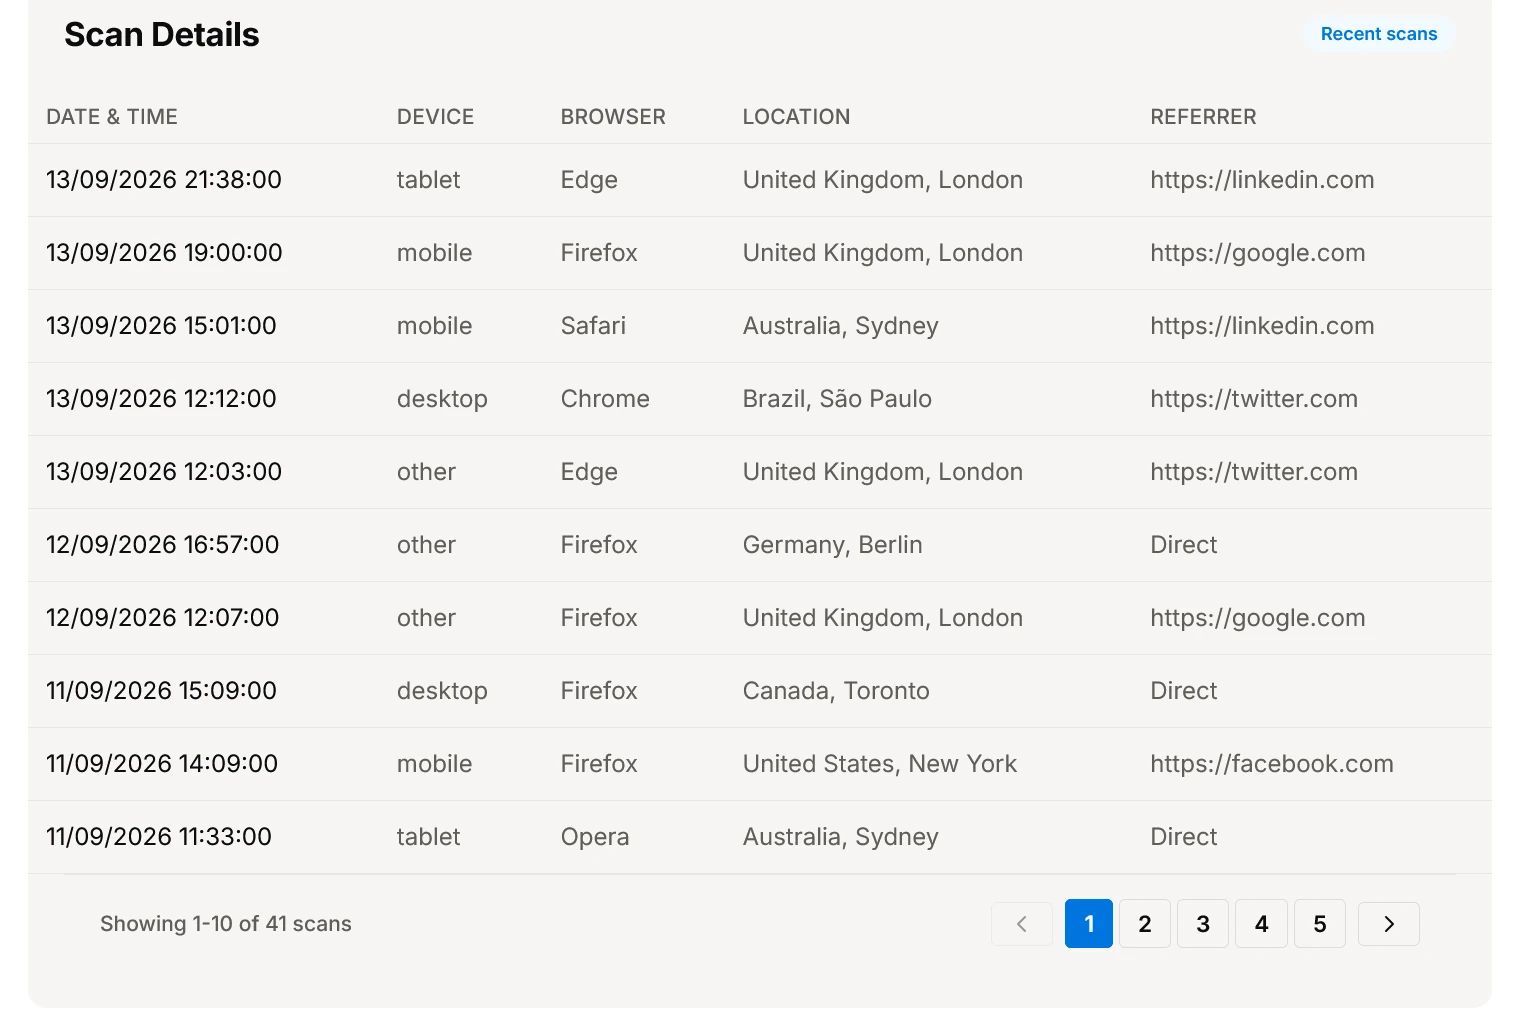1540x1010 pixels.
Task: Select the 13/09/2026 21:38:00 timestamp
Action: coord(164,180)
